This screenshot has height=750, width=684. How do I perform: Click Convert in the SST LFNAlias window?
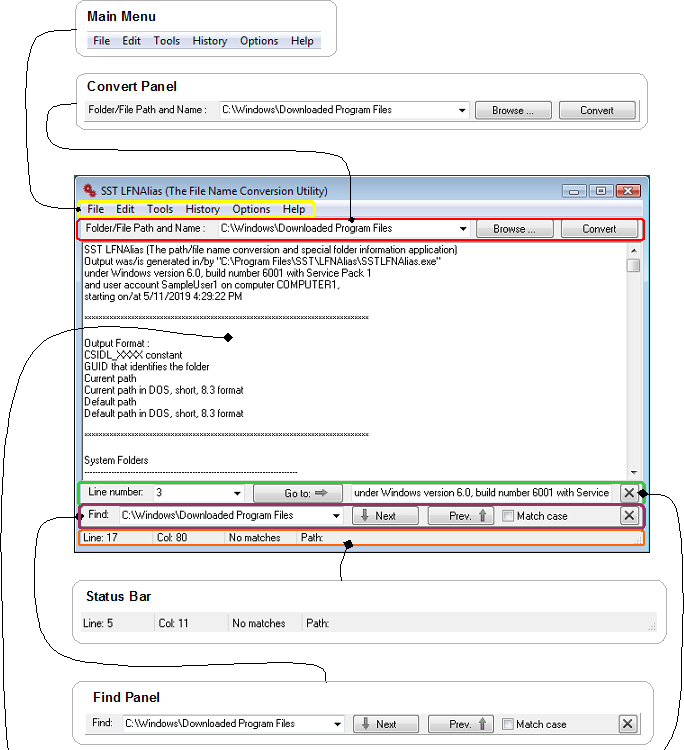point(599,229)
